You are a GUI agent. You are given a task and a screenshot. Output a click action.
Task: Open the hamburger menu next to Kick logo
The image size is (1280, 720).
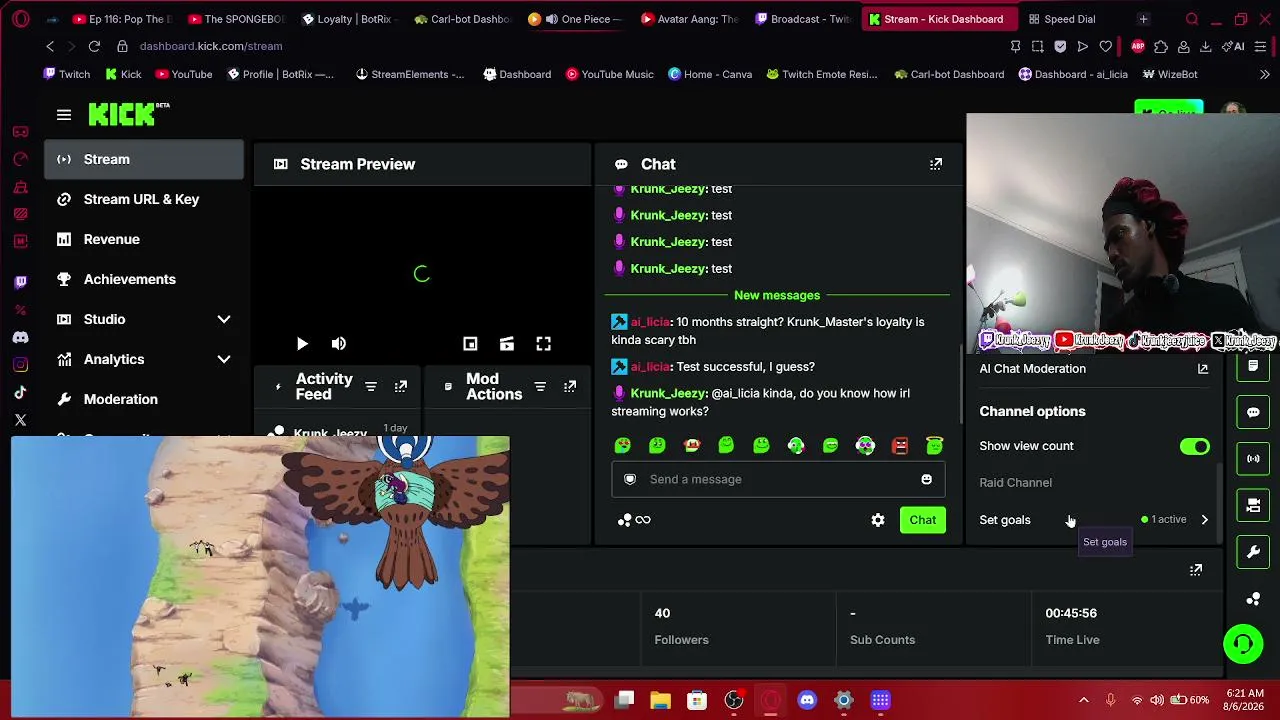tap(64, 115)
